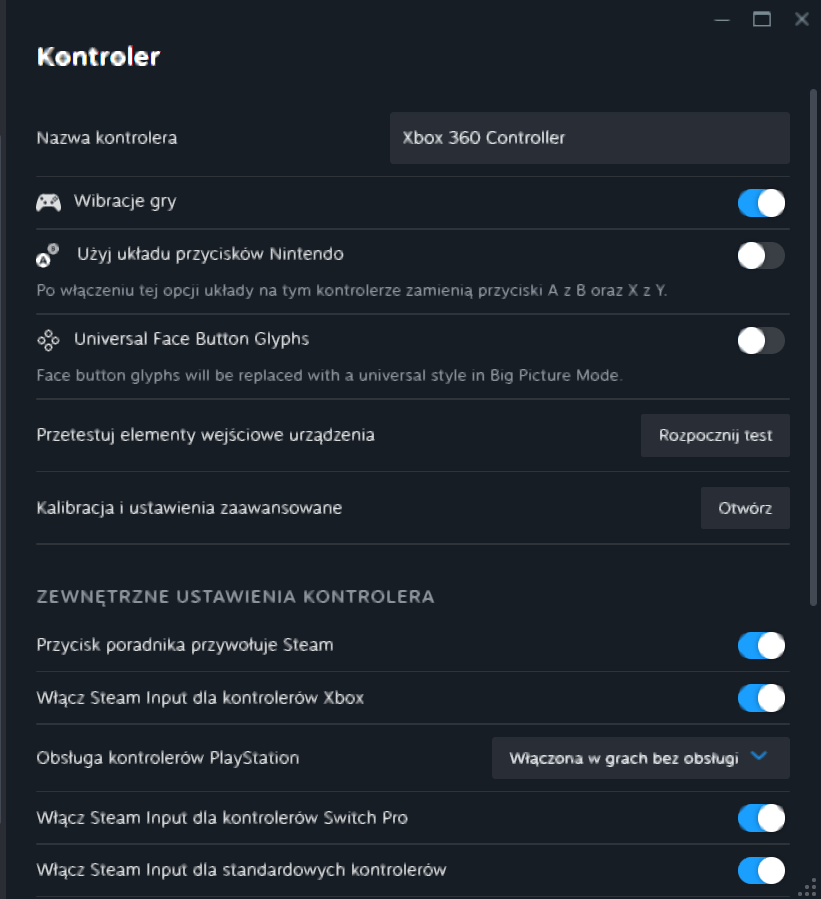The image size is (821, 899).
Task: Toggle Przycisk poradnika przywołuje Steam off
Action: [761, 646]
